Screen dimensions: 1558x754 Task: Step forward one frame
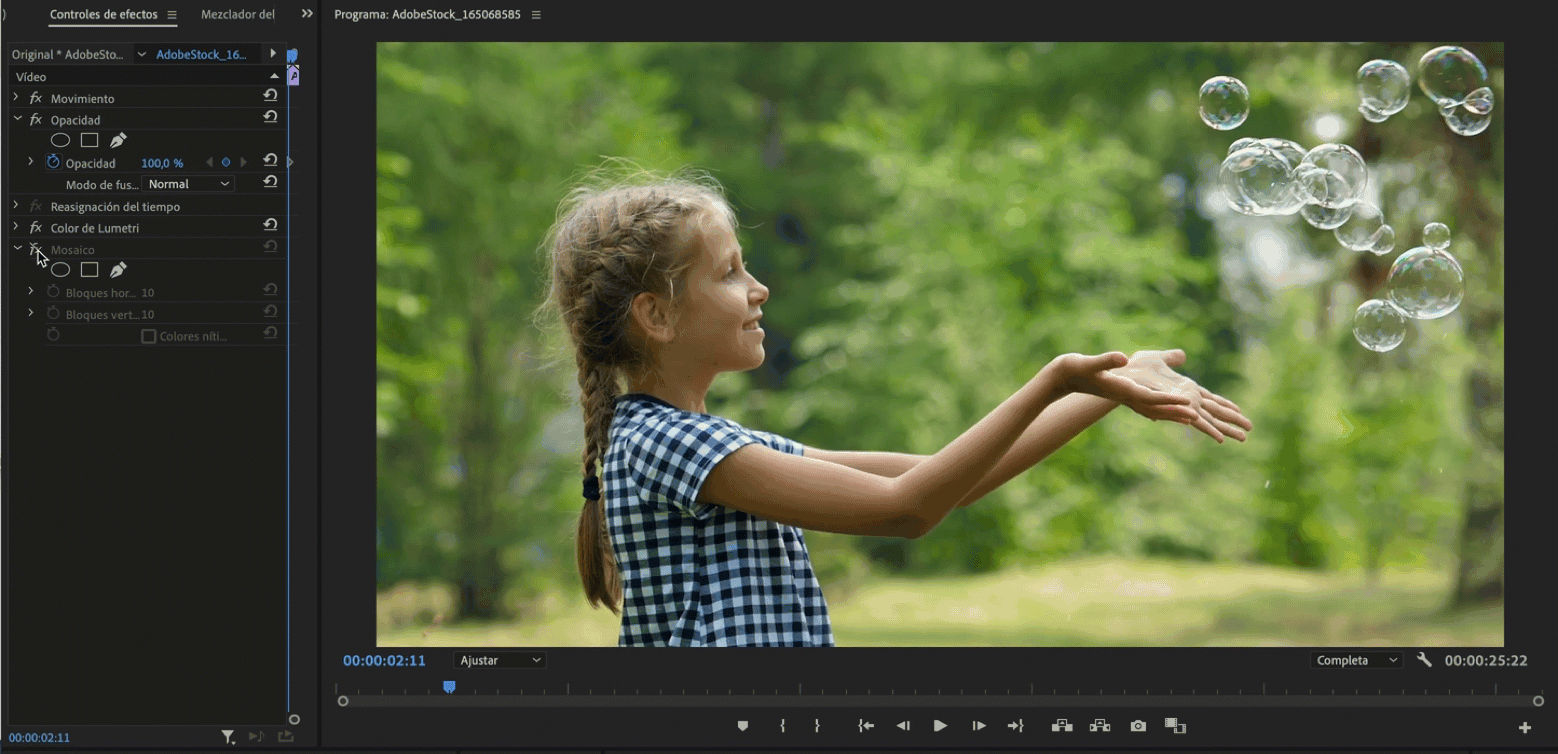[x=979, y=726]
